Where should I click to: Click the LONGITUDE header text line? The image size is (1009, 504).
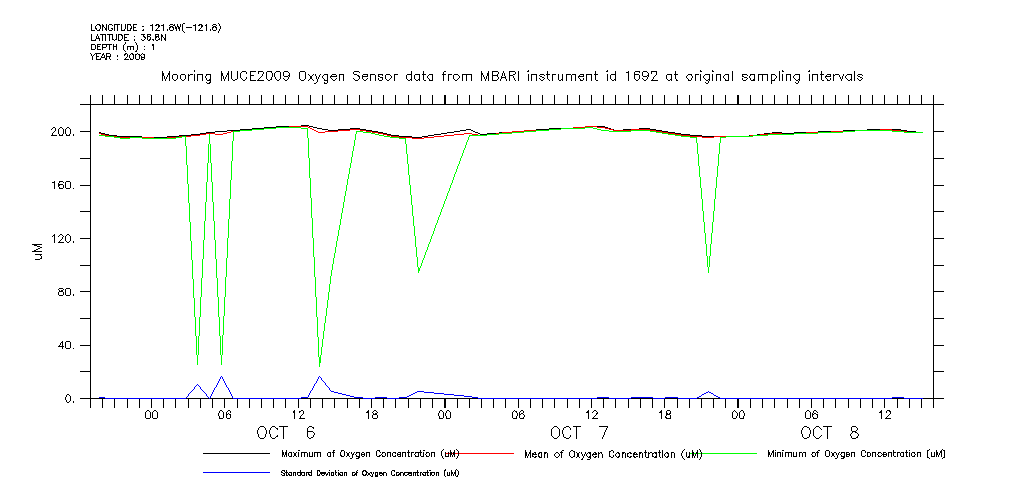155,27
